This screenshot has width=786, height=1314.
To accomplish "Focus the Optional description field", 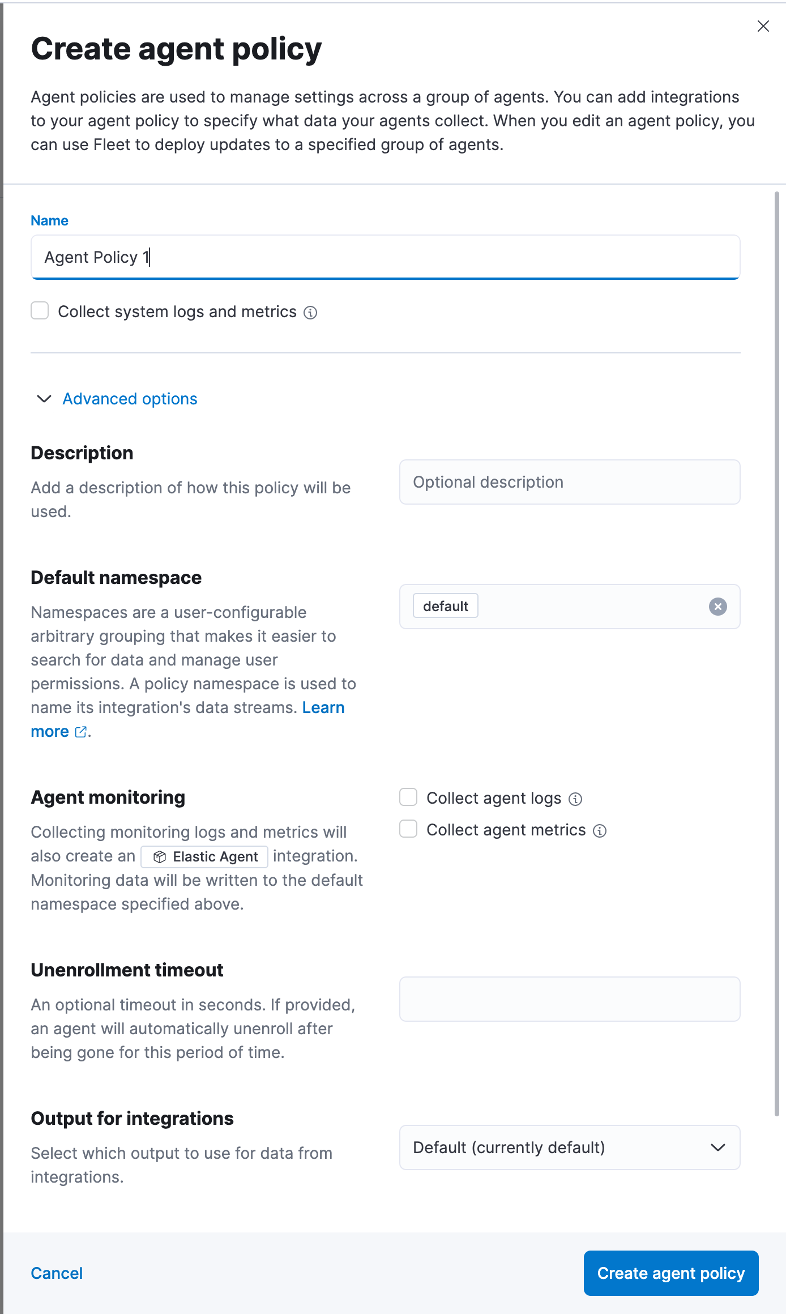I will tap(570, 482).
